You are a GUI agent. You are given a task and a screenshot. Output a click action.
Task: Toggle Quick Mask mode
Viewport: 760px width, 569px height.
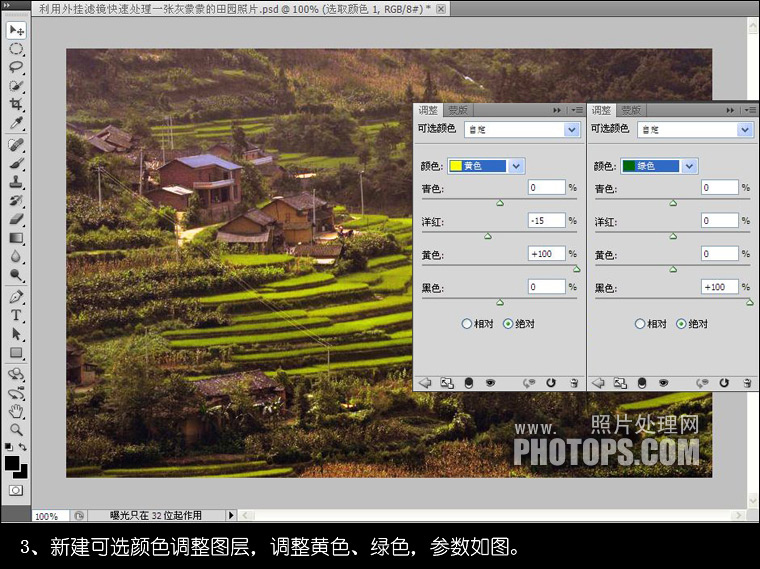click(x=16, y=490)
